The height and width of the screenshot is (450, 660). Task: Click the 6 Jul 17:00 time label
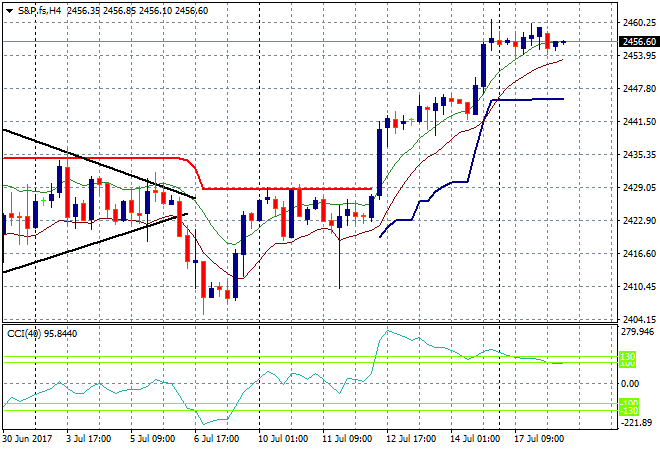coord(216,439)
